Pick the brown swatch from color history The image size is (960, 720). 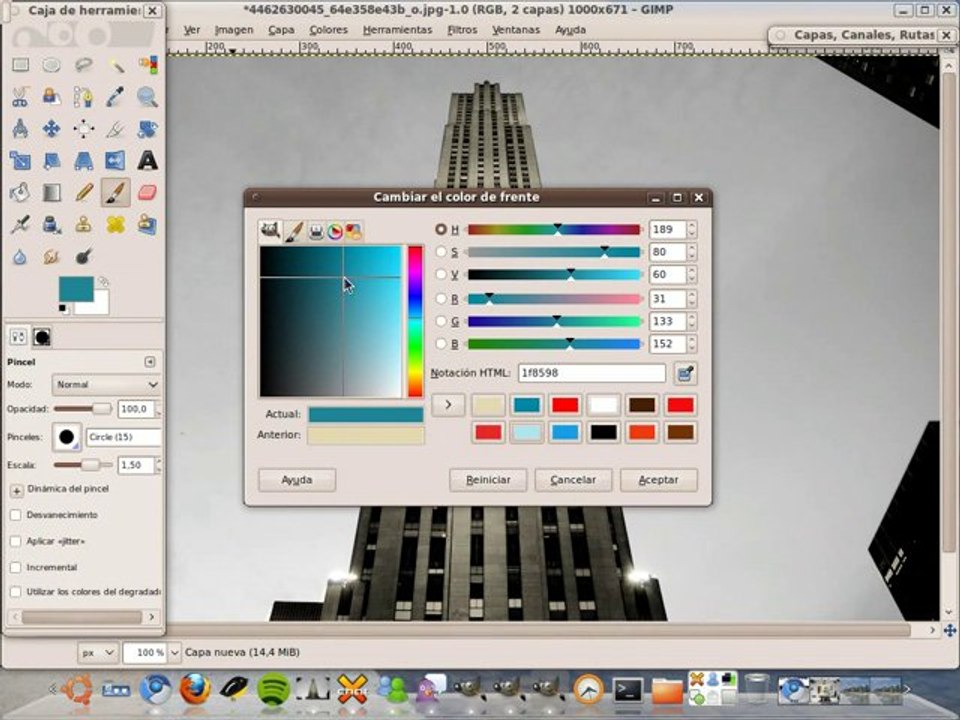[680, 432]
